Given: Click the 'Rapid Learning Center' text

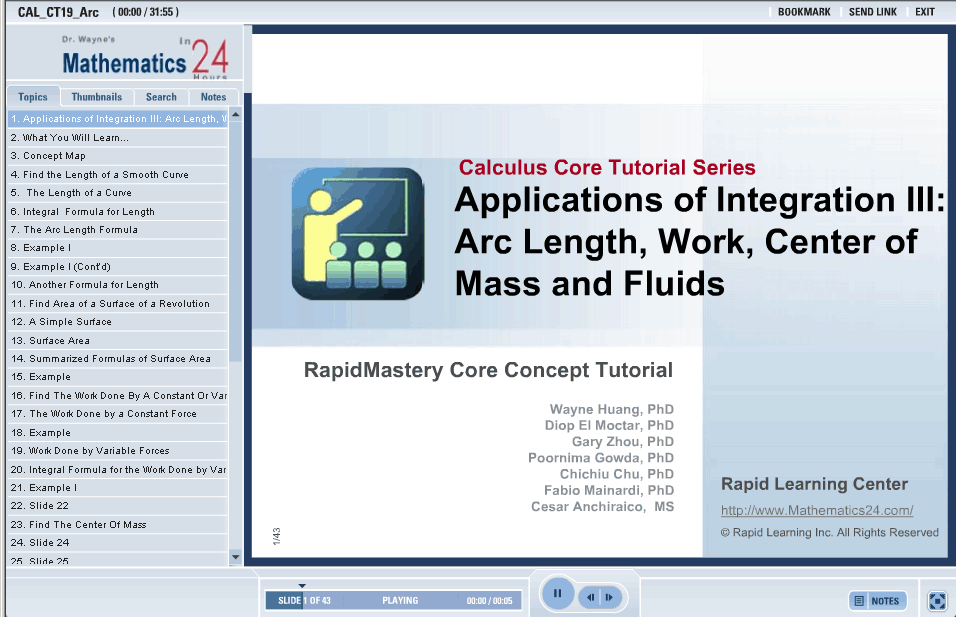Looking at the screenshot, I should [x=815, y=484].
